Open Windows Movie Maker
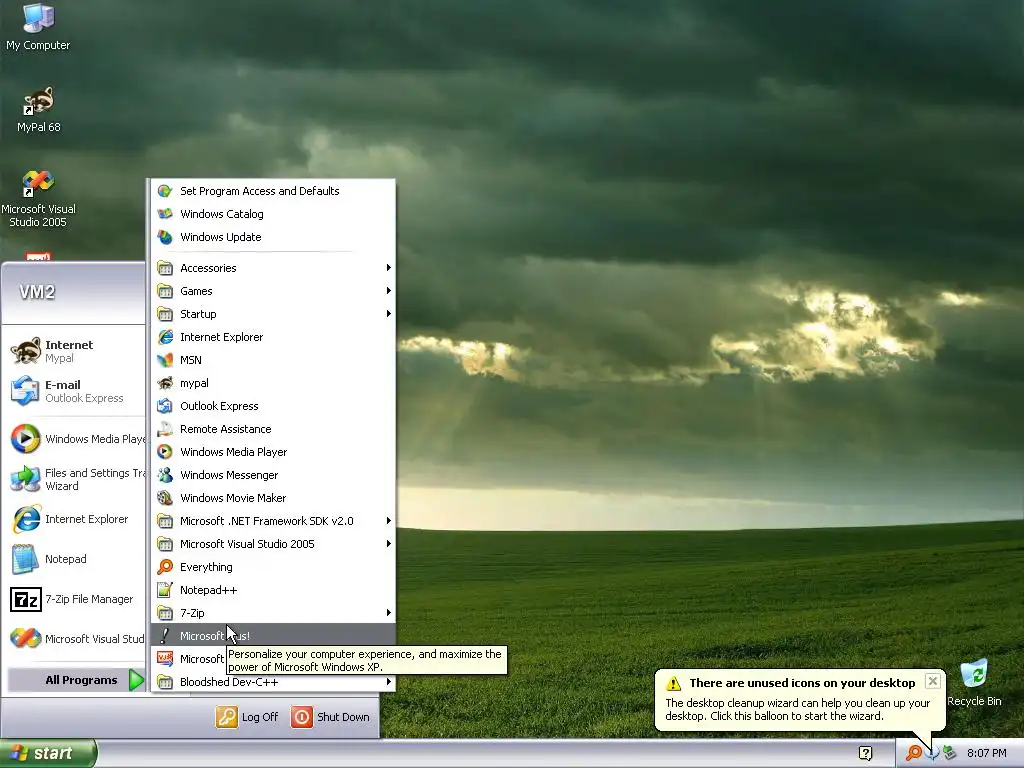 (273, 498)
